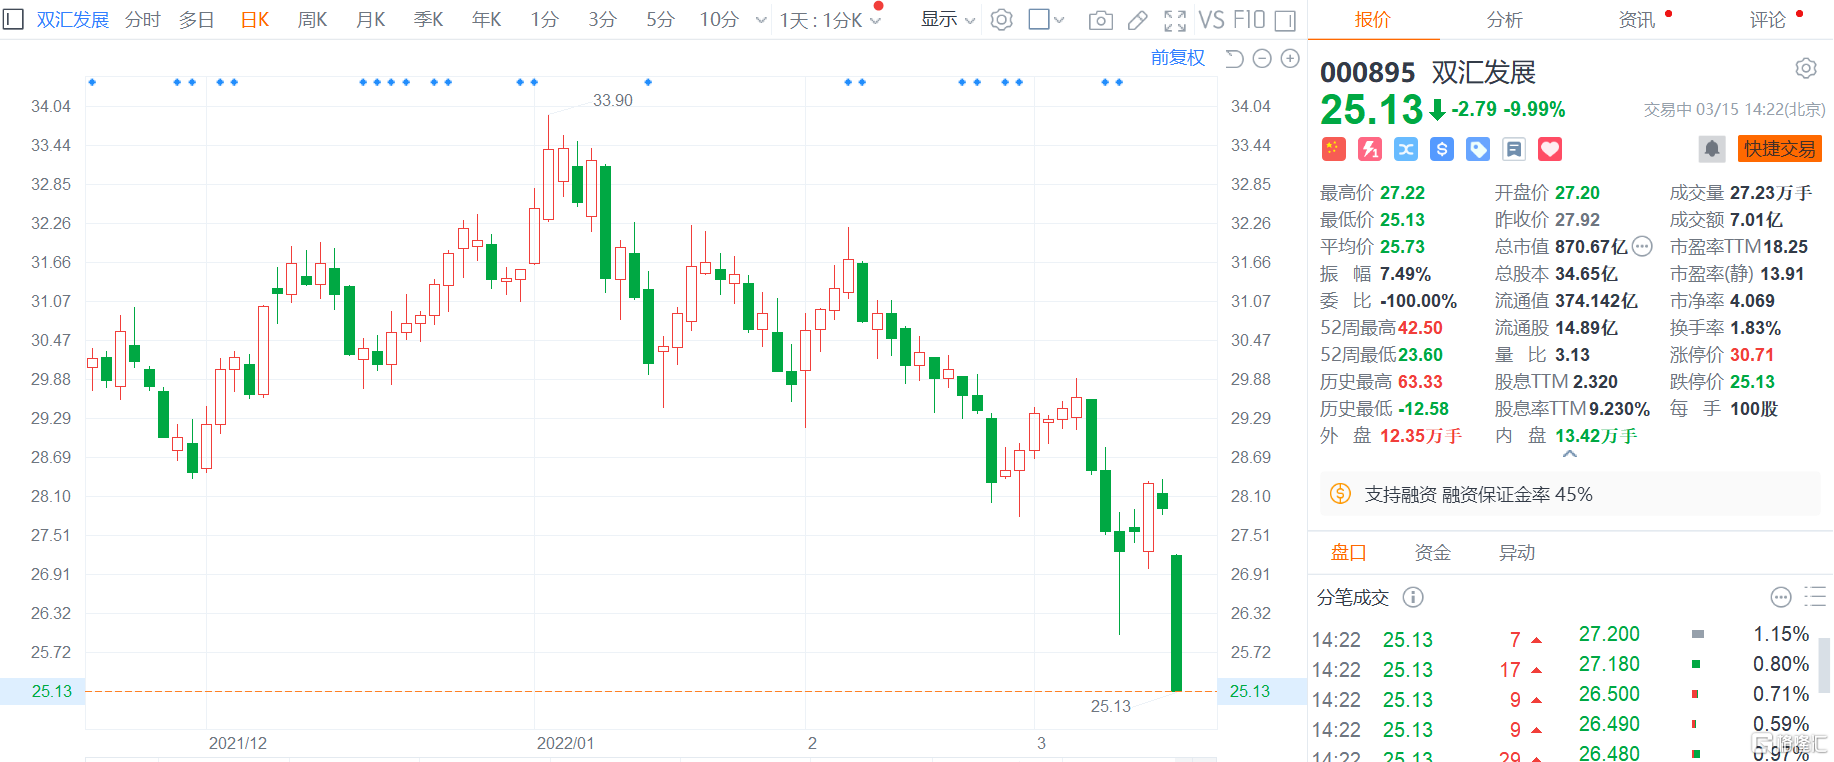Click the 2022/01 date axis label
This screenshot has width=1834, height=762.
(565, 743)
